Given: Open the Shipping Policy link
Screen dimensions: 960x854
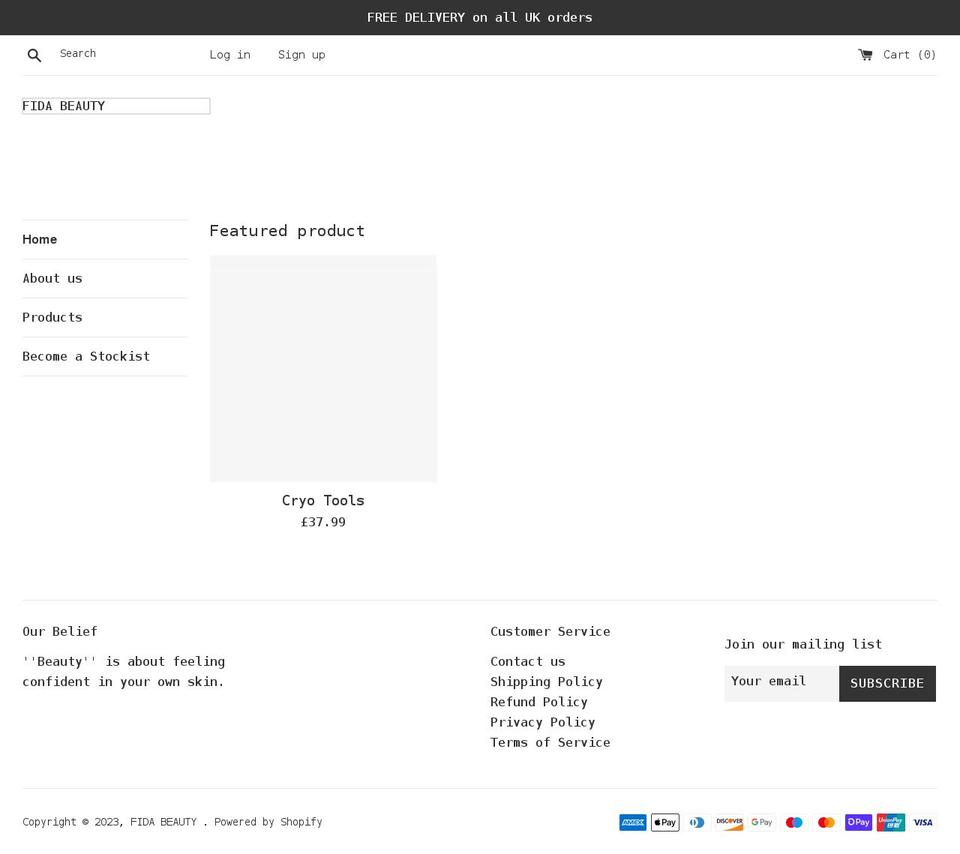Looking at the screenshot, I should pyautogui.click(x=547, y=681).
